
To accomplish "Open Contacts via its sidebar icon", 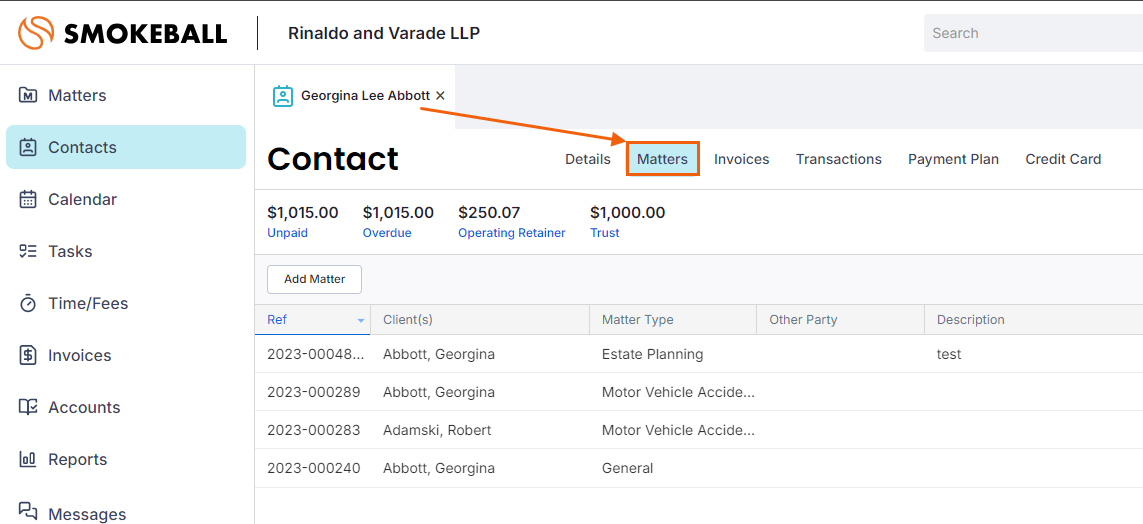I will click(28, 147).
